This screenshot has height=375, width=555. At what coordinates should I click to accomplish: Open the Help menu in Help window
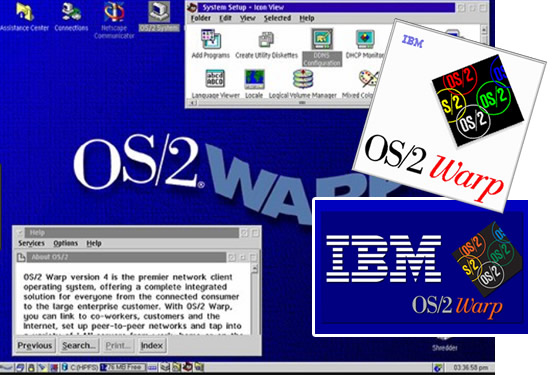94,243
